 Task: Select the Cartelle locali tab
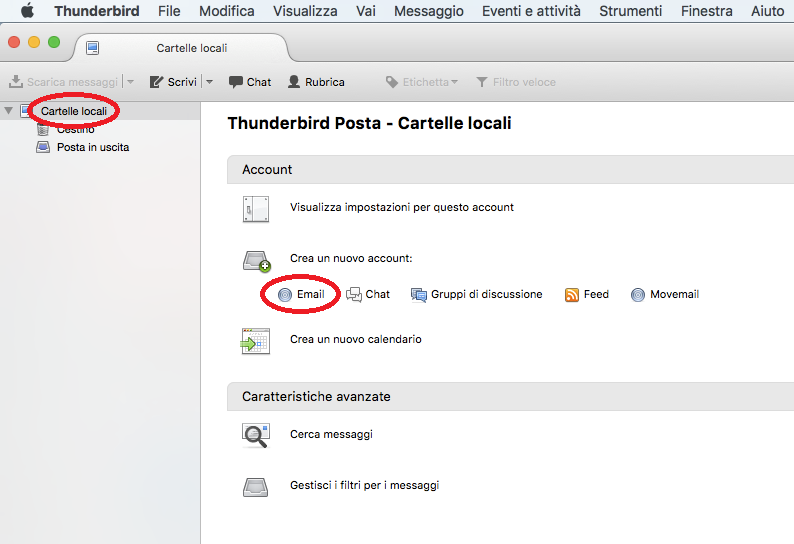click(x=182, y=48)
